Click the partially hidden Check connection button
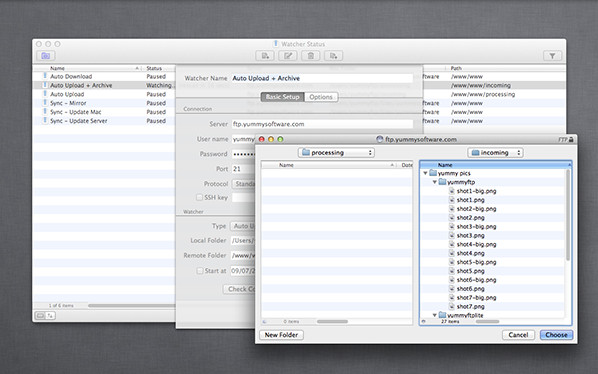 [x=239, y=289]
